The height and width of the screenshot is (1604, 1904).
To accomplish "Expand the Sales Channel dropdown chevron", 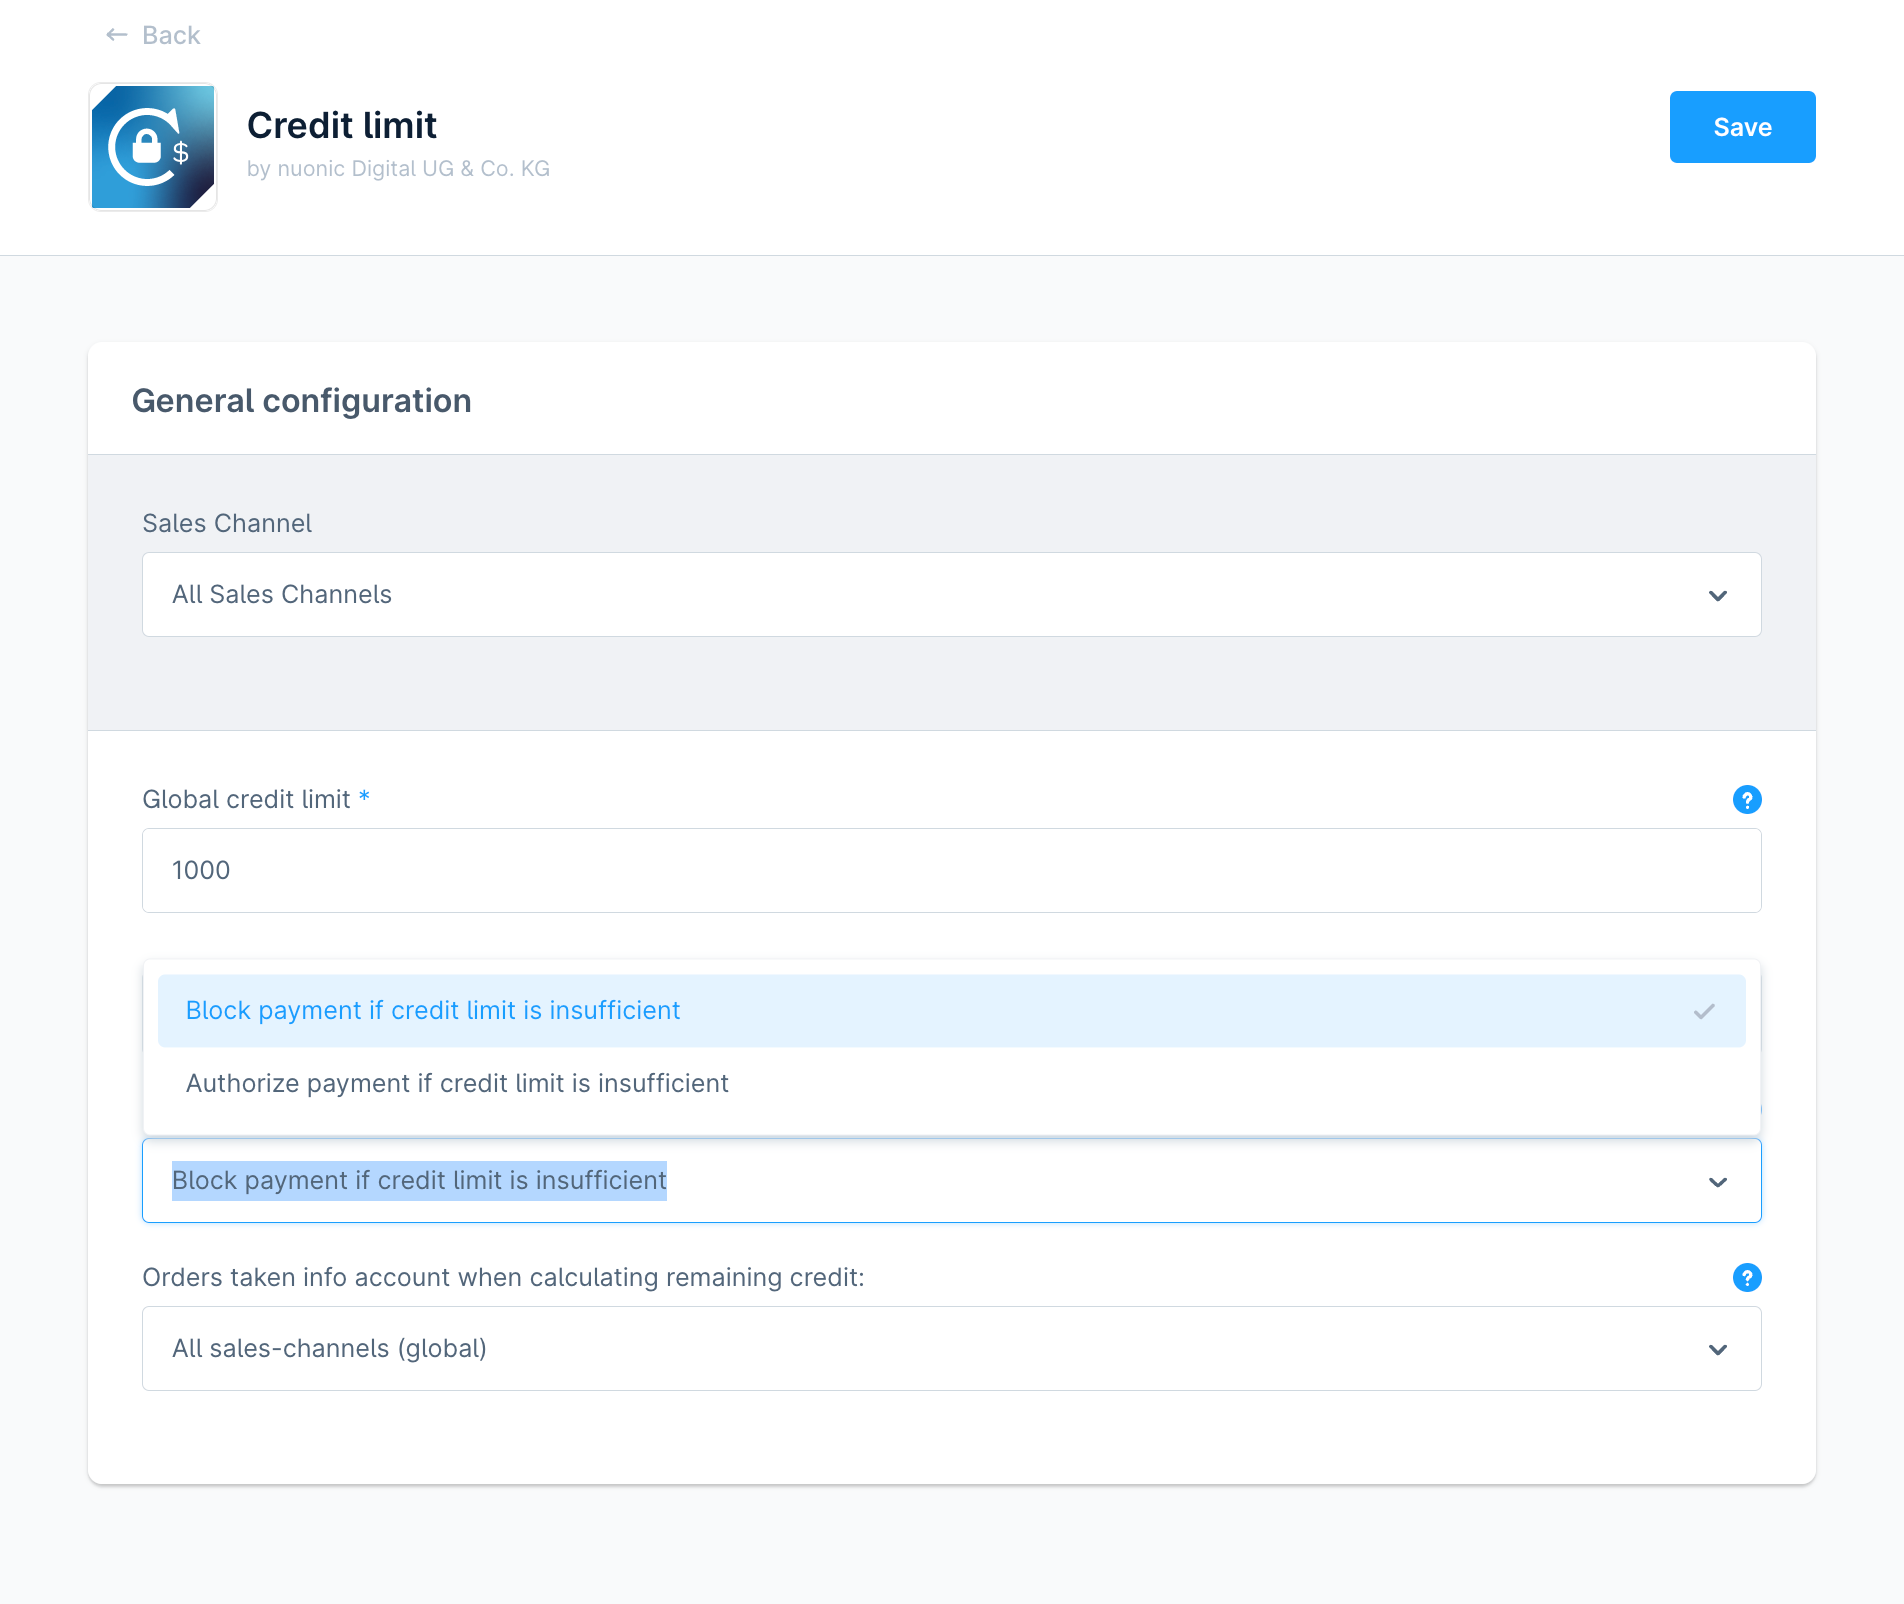I will coord(1717,595).
